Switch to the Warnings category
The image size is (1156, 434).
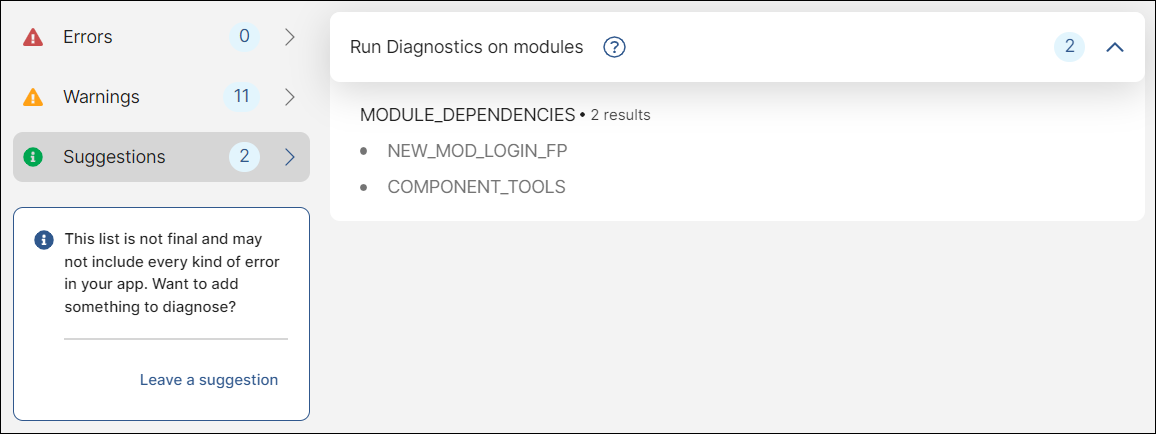click(x=101, y=97)
